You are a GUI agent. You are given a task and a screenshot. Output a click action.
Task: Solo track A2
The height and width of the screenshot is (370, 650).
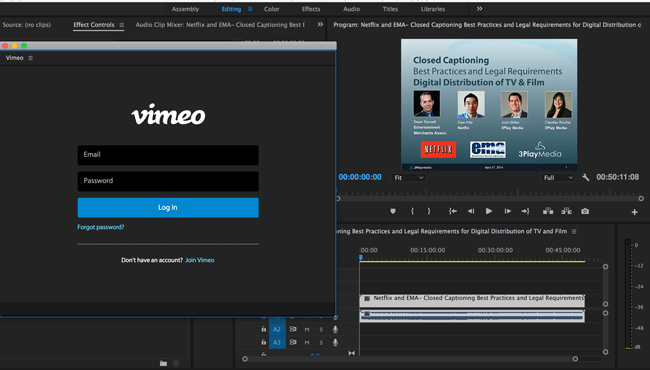click(x=321, y=329)
